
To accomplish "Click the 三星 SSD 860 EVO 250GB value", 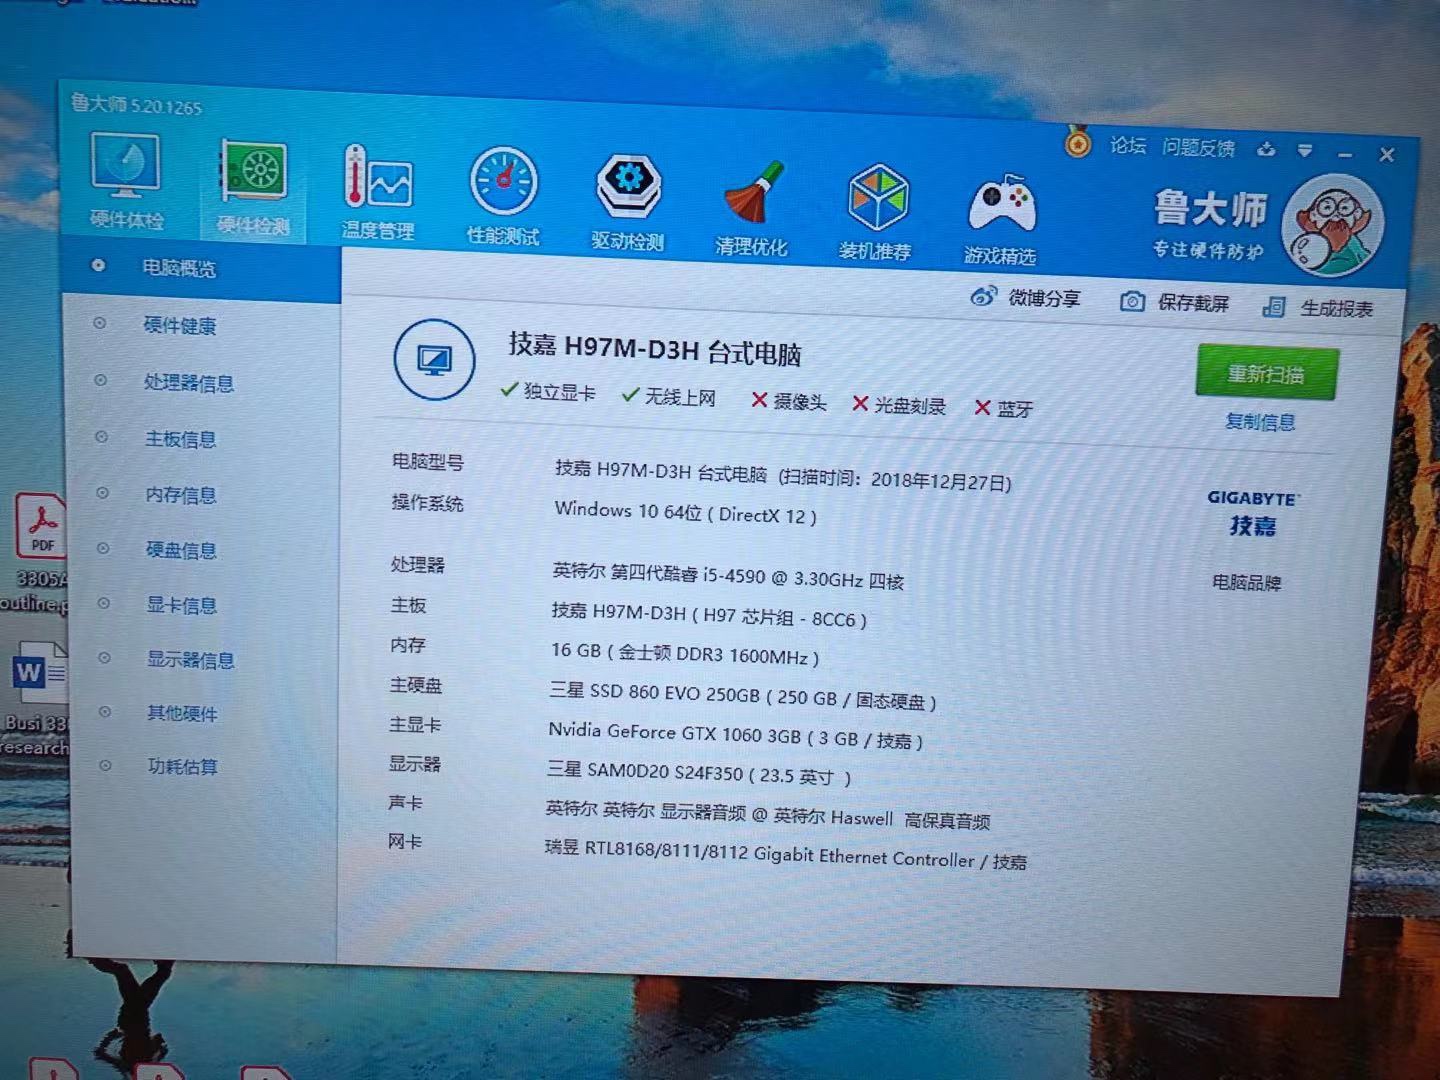I will pos(743,695).
